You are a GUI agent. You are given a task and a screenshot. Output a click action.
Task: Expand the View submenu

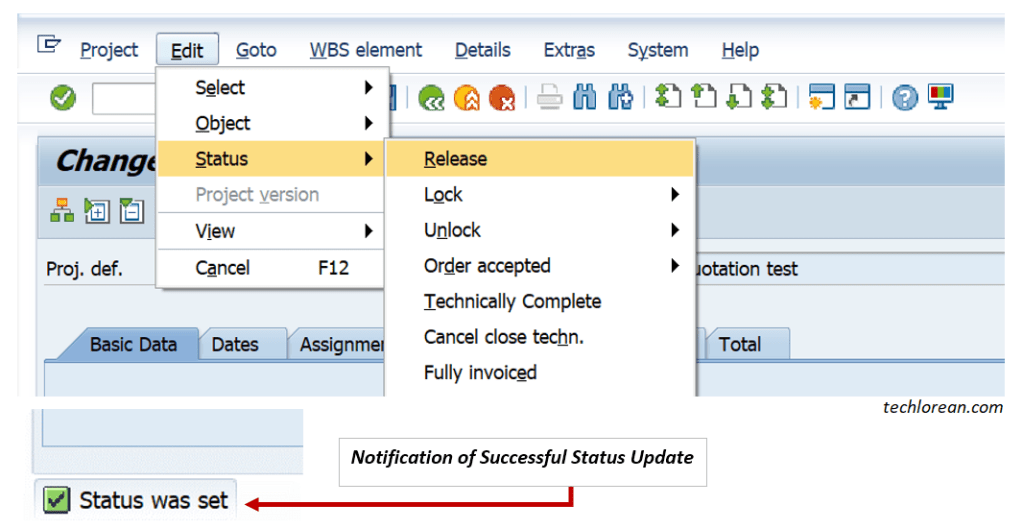pos(271,231)
